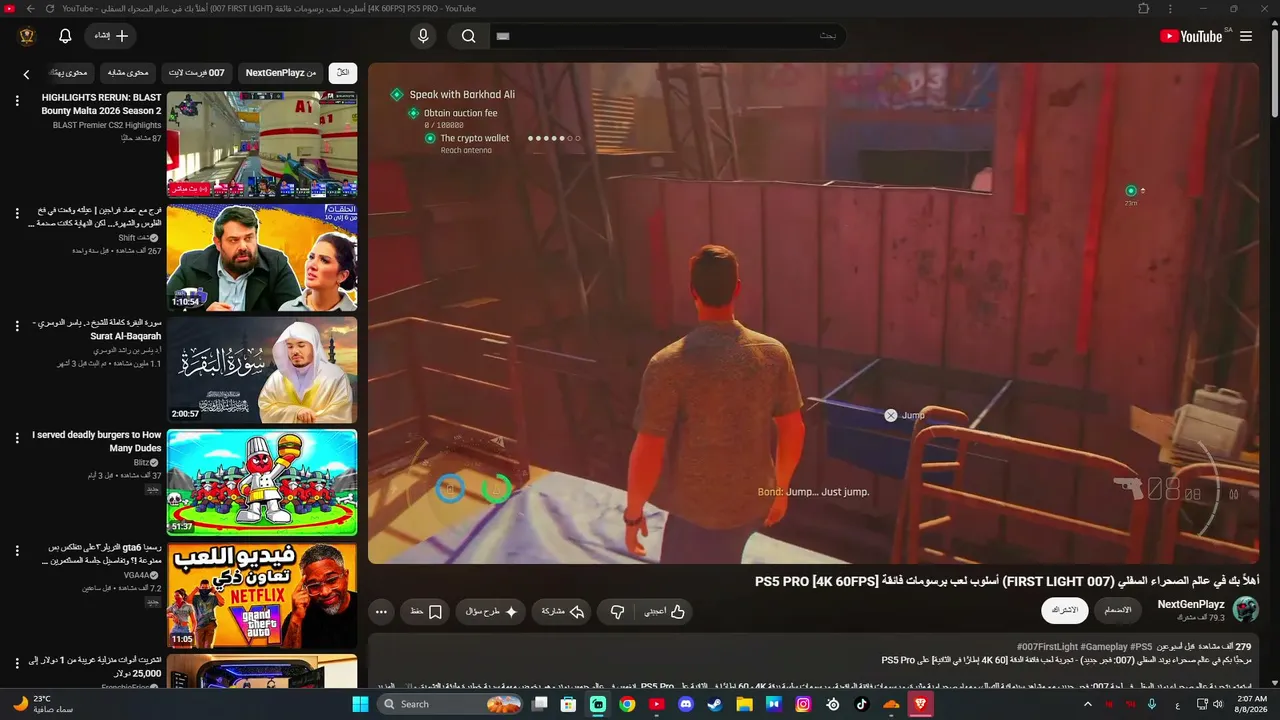Open the notifications bell

coord(65,36)
